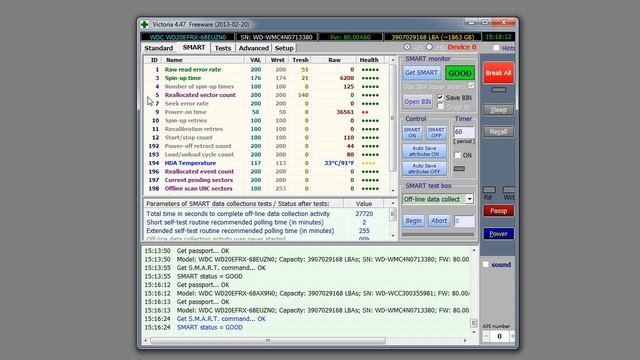Click the Recall button
The width and height of the screenshot is (640, 360).
(498, 132)
